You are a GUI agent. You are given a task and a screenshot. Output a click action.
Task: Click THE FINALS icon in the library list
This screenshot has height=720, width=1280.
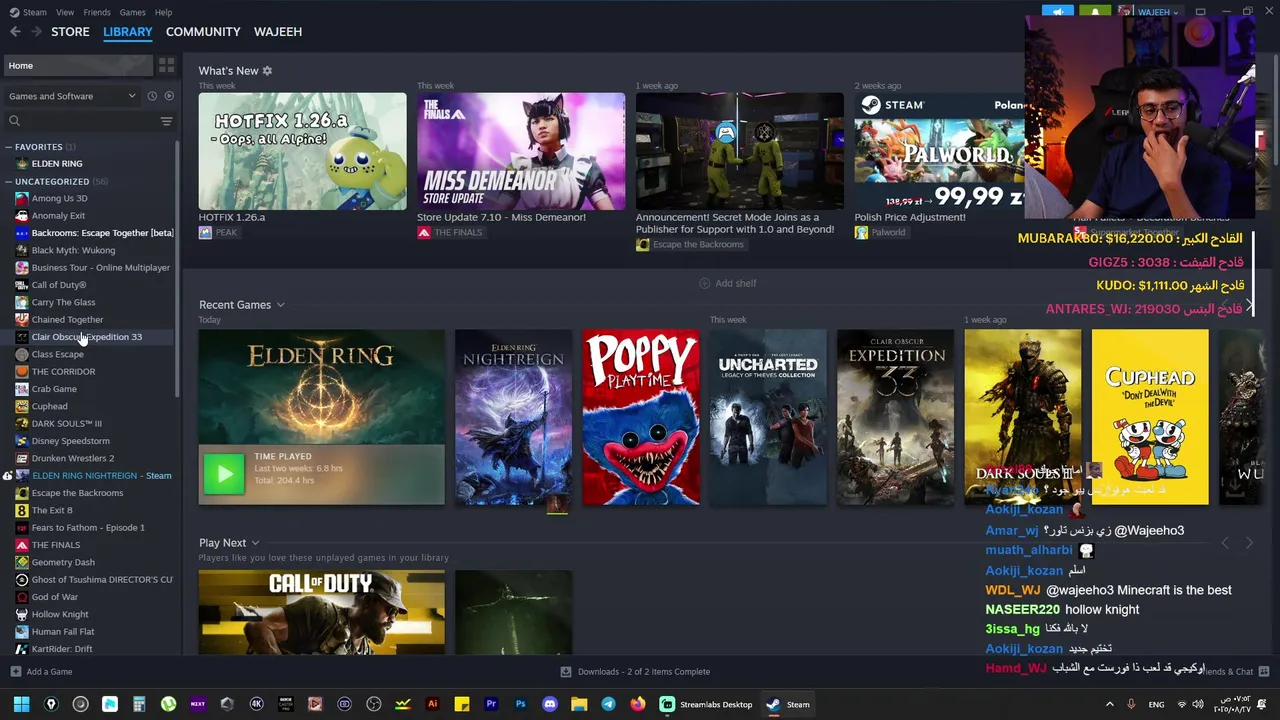pos(22,545)
